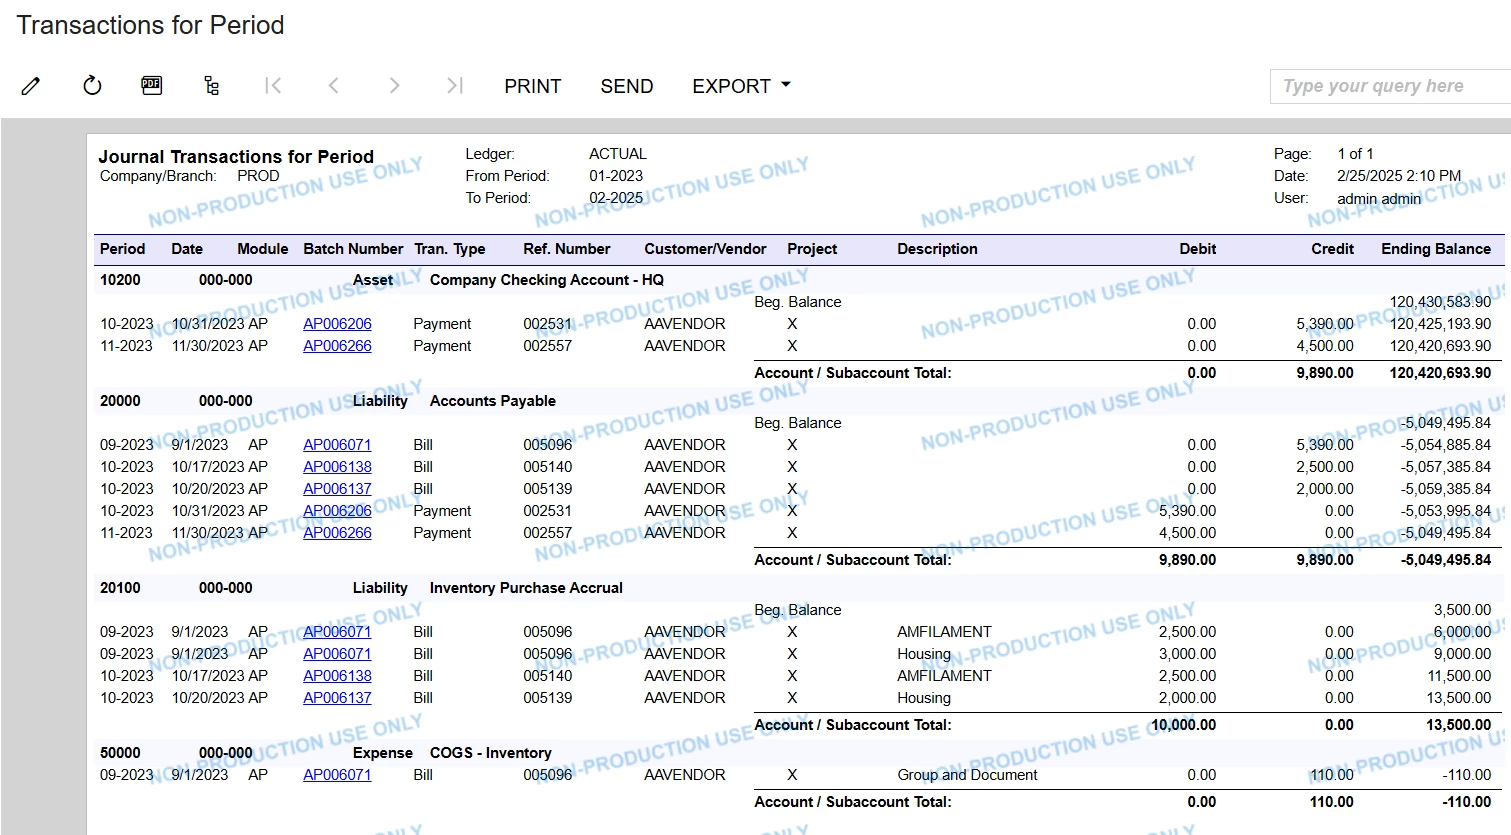Viewport: 1511px width, 835px height.
Task: Select the 'Accounts Payable' account title
Action: click(493, 401)
